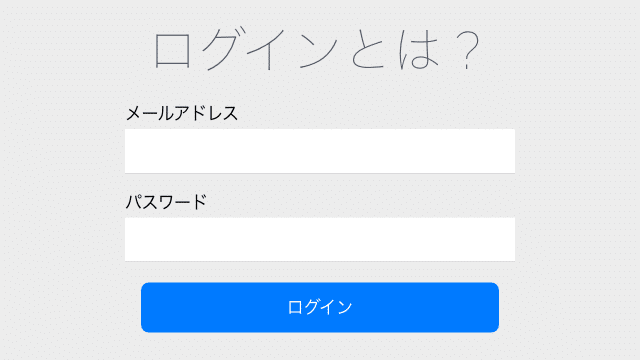640x360 pixels.
Task: Click the field label reading メールアドレス
Action: point(182,113)
